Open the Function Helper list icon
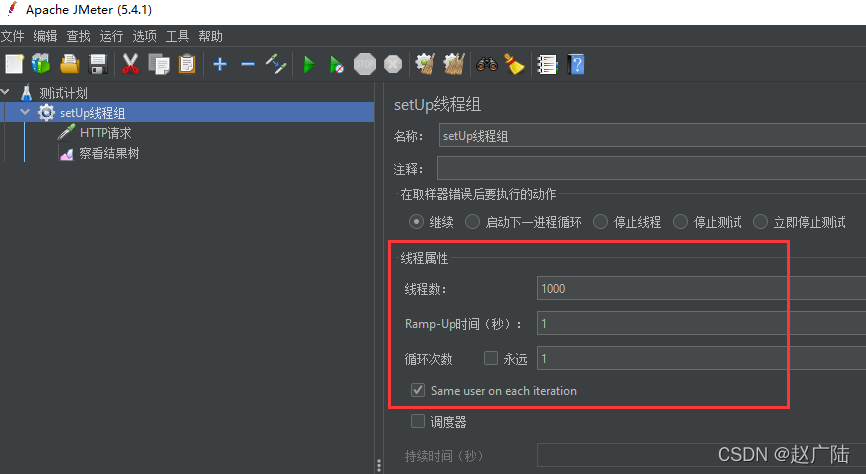Viewport: 866px width, 474px height. pos(547,65)
